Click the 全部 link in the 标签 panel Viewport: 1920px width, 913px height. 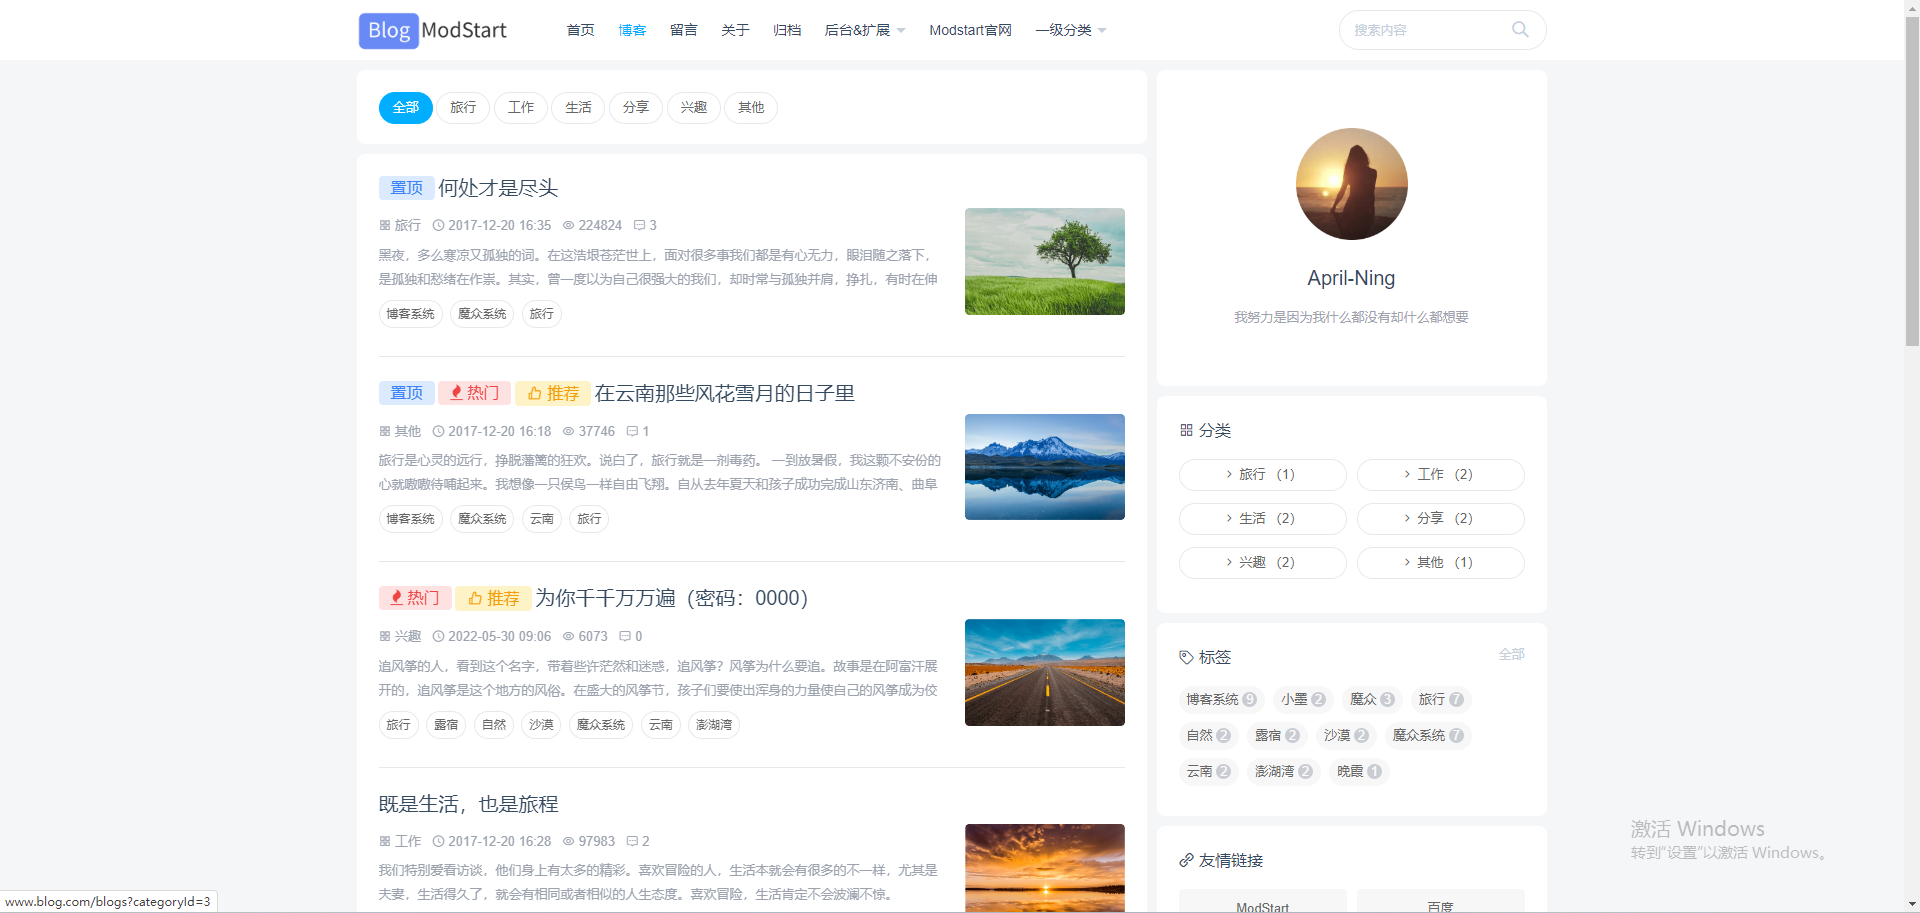[1511, 654]
